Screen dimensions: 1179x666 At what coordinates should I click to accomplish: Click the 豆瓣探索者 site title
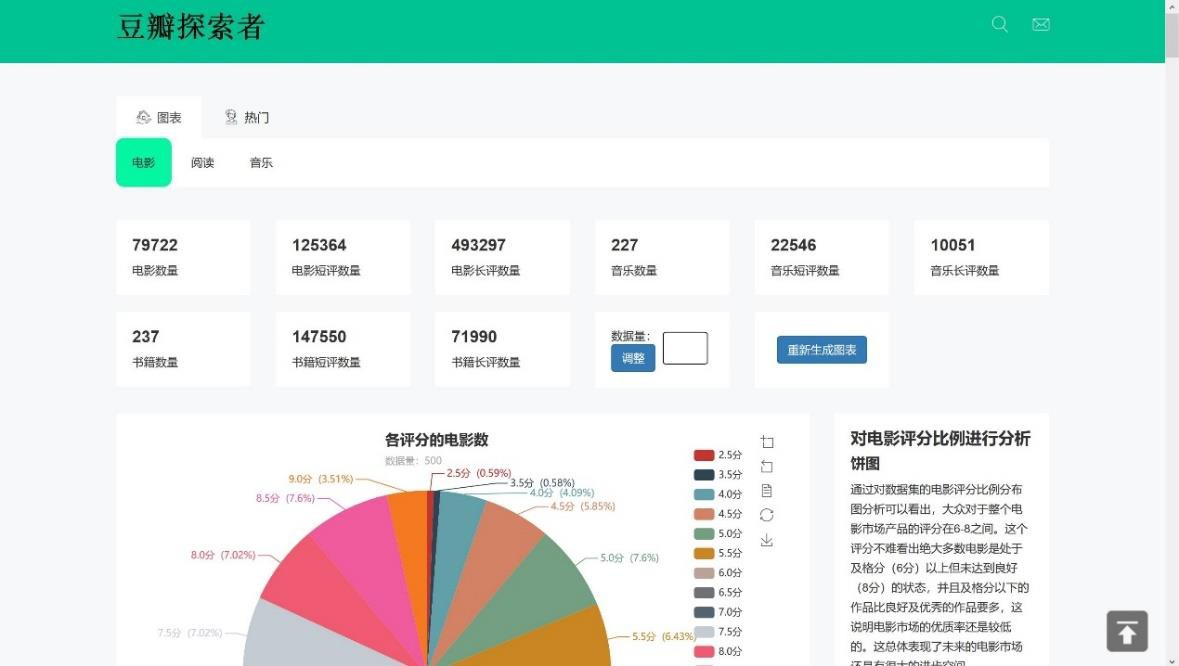click(191, 27)
